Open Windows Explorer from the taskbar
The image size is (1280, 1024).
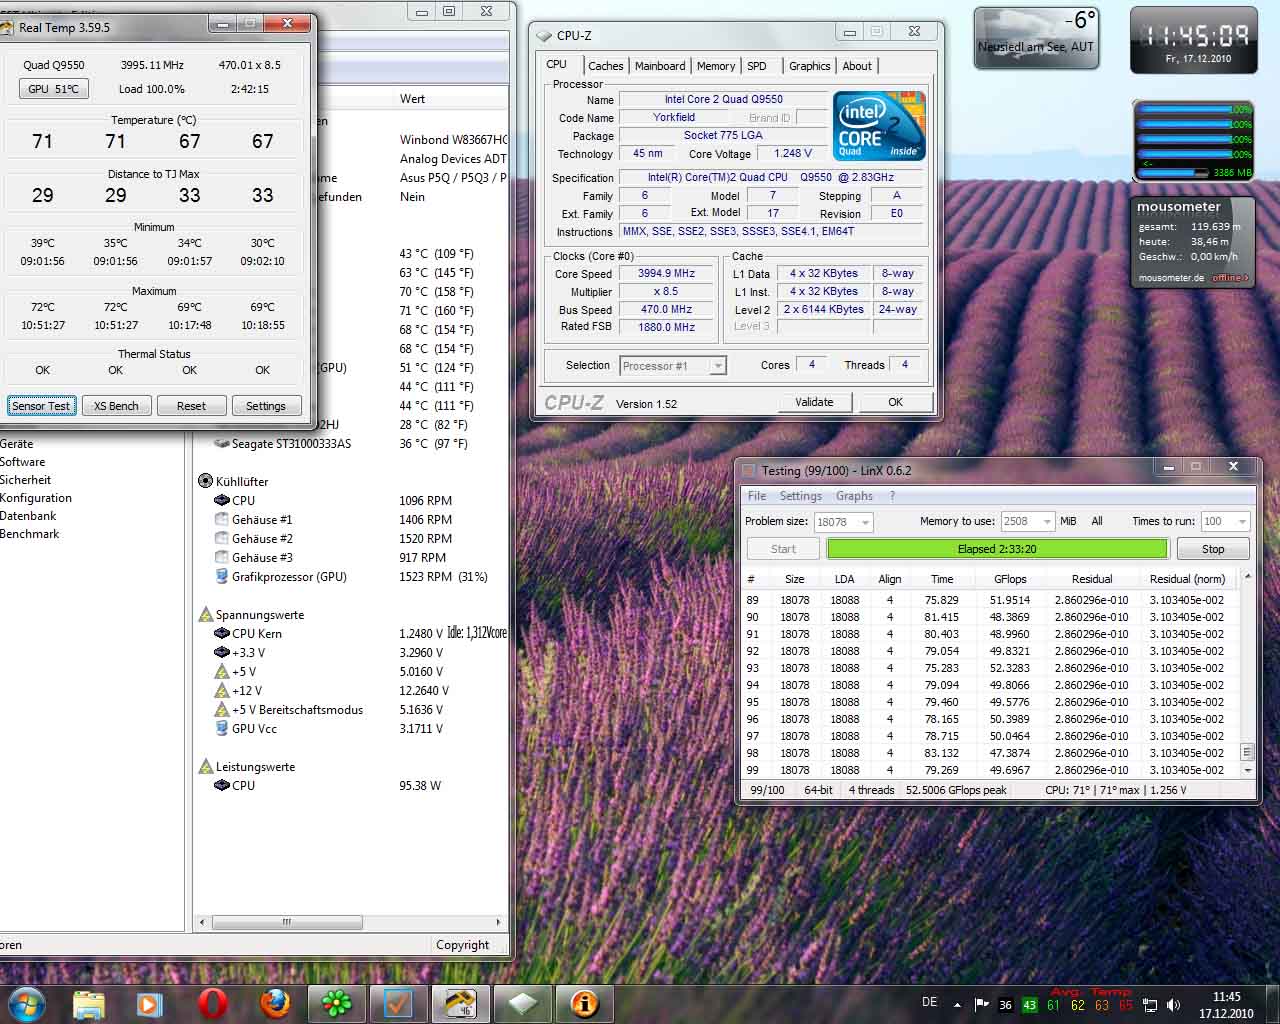pyautogui.click(x=89, y=1003)
